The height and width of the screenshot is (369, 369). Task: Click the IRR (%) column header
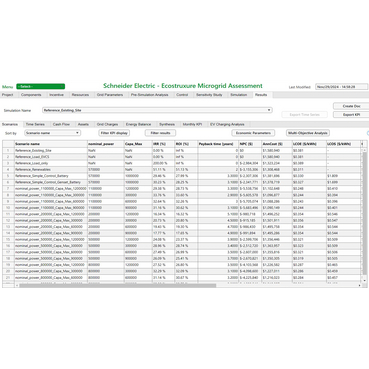[x=163, y=144]
